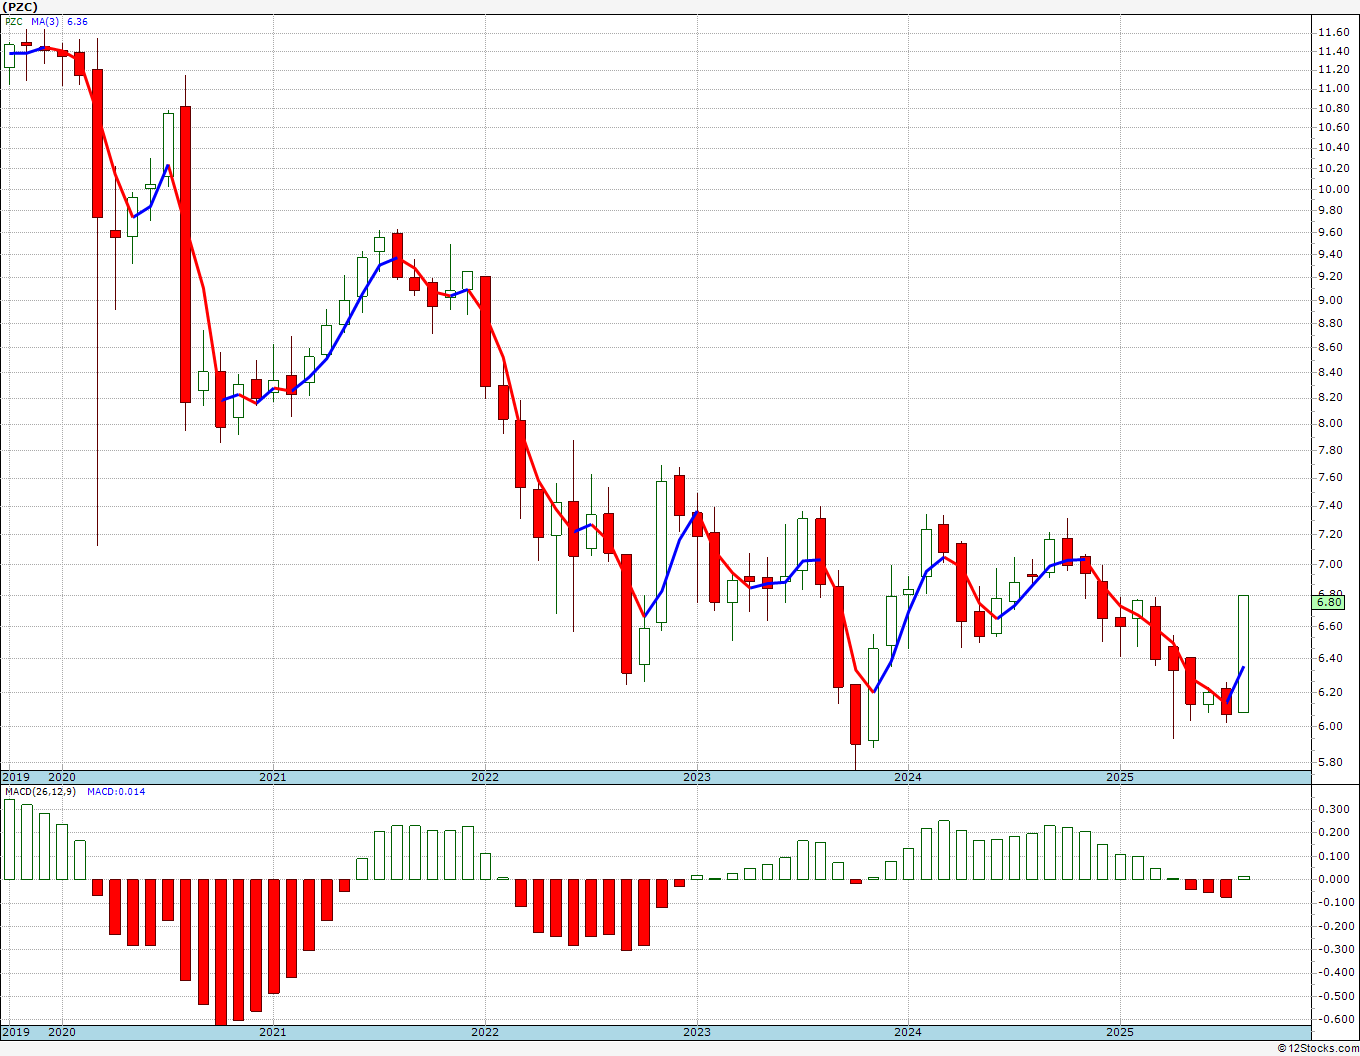Click the 8.60 price axis label
The width and height of the screenshot is (1360, 1056).
tap(1330, 347)
